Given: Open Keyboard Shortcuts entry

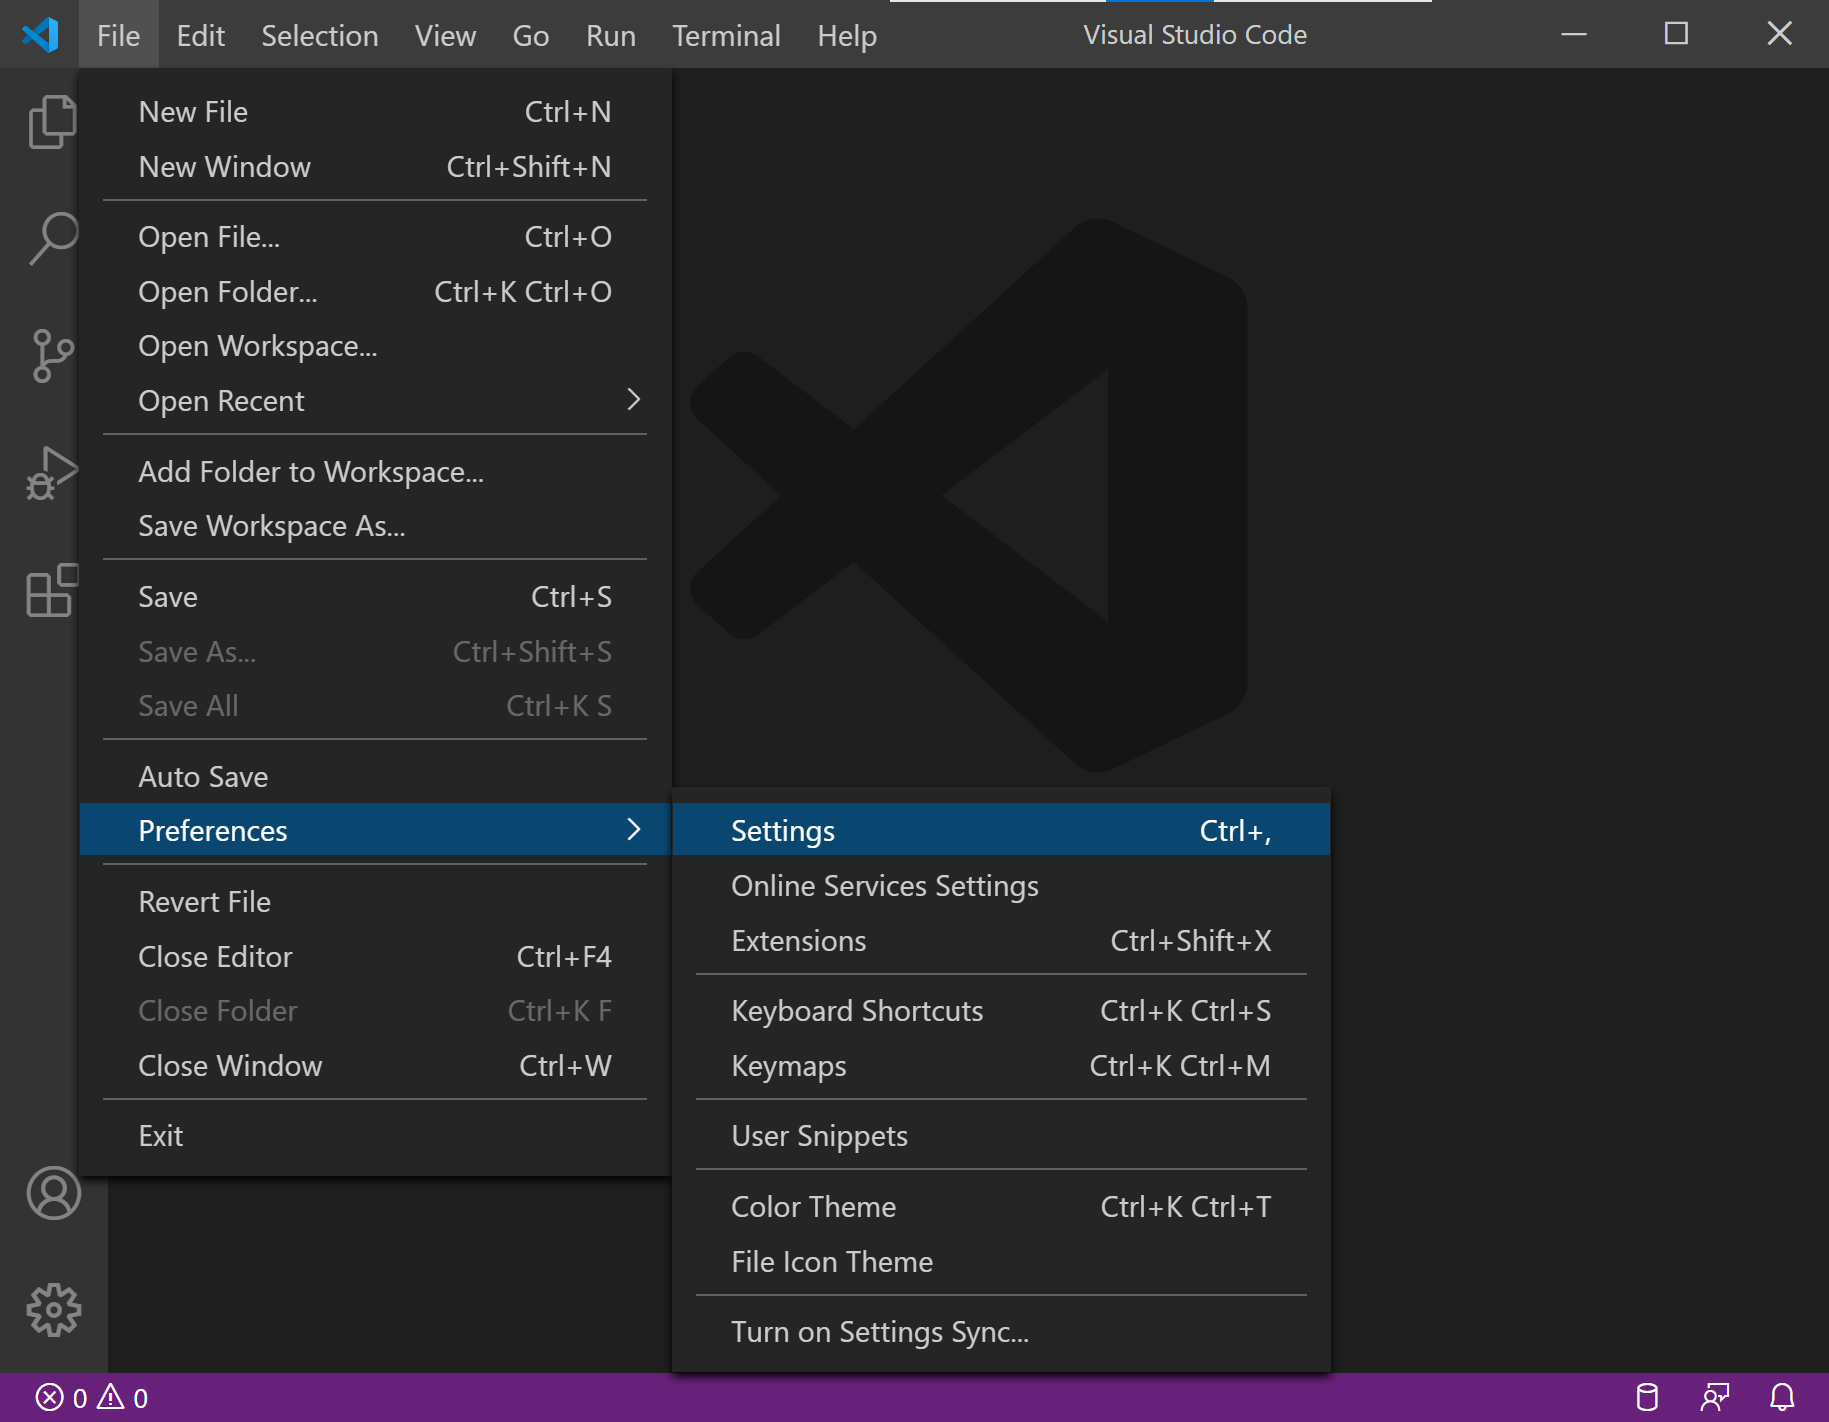Looking at the screenshot, I should click(x=1001, y=1011).
